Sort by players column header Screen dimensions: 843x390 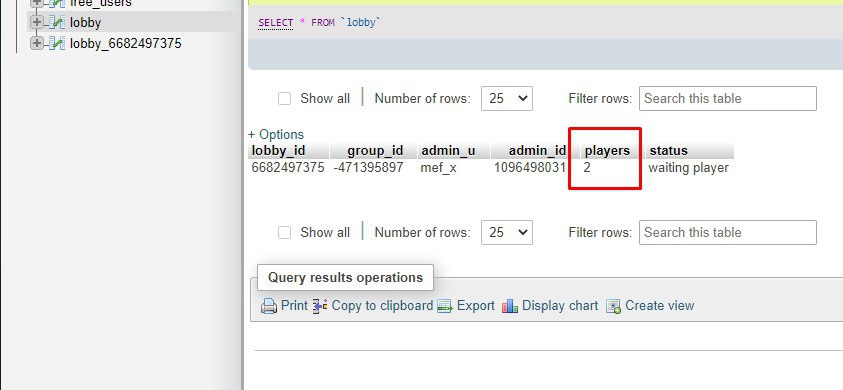click(607, 151)
